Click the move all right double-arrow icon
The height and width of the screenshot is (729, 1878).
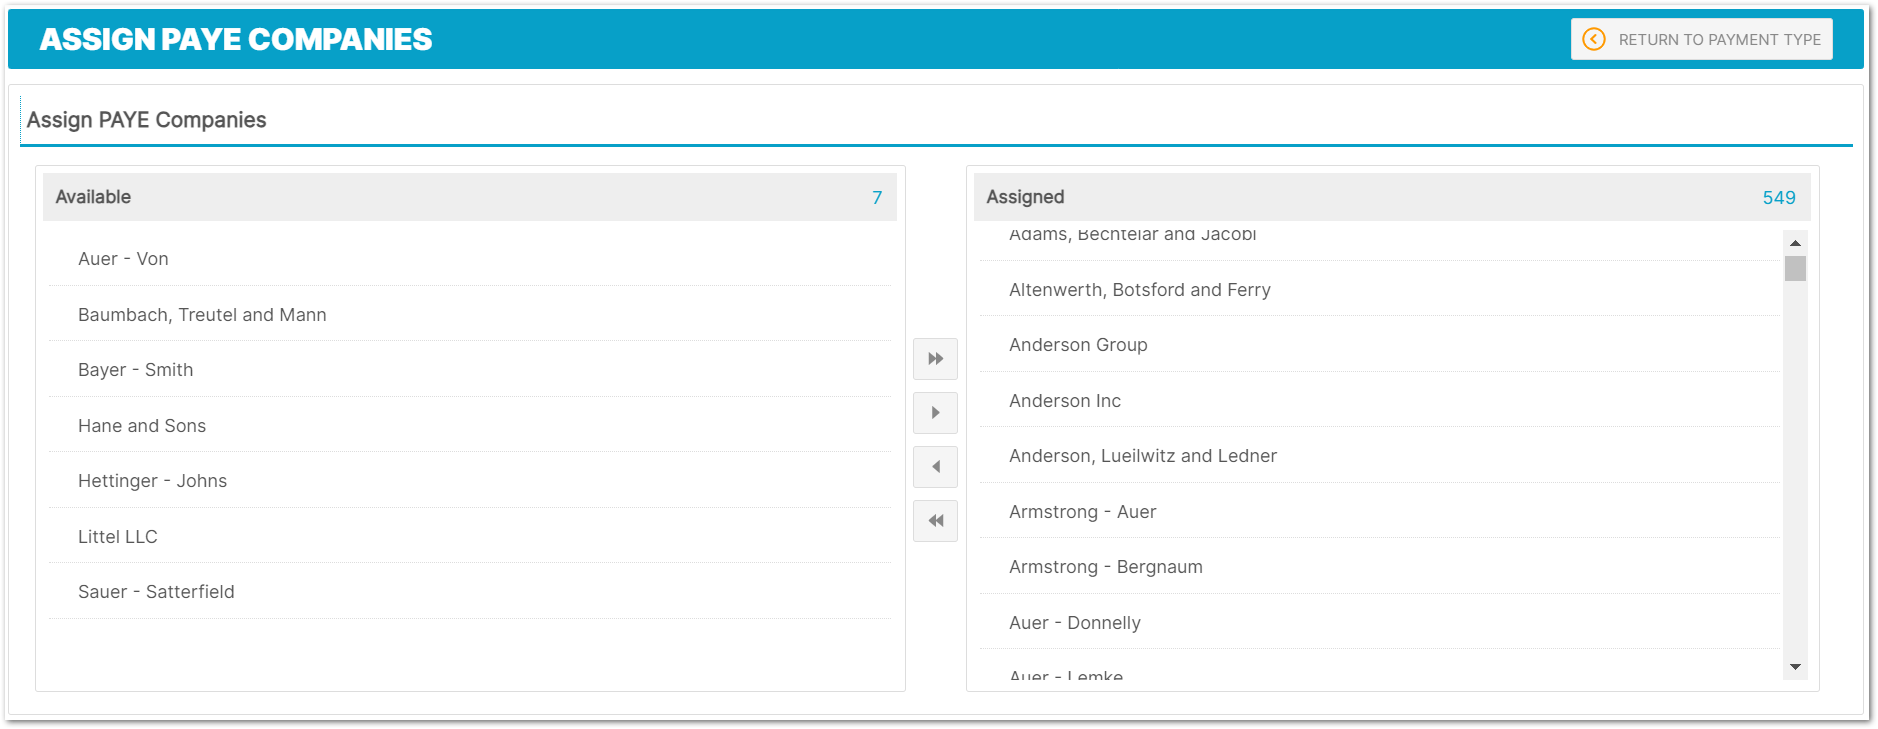click(x=935, y=359)
